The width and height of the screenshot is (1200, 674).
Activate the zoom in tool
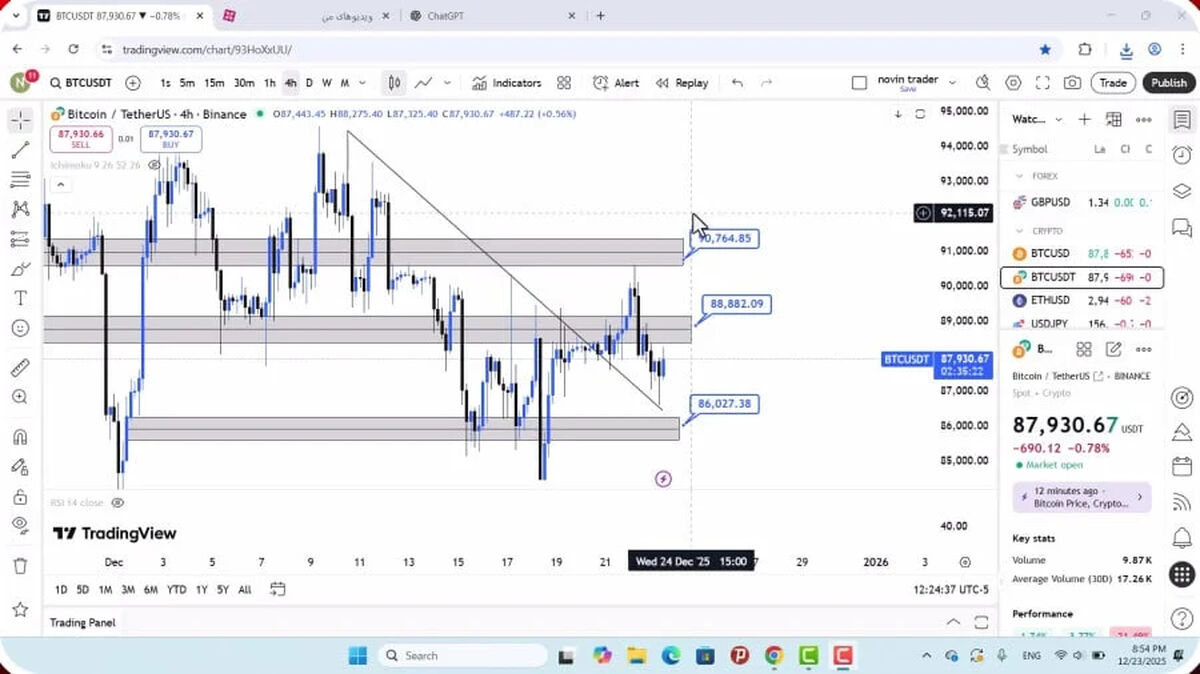(x=20, y=397)
